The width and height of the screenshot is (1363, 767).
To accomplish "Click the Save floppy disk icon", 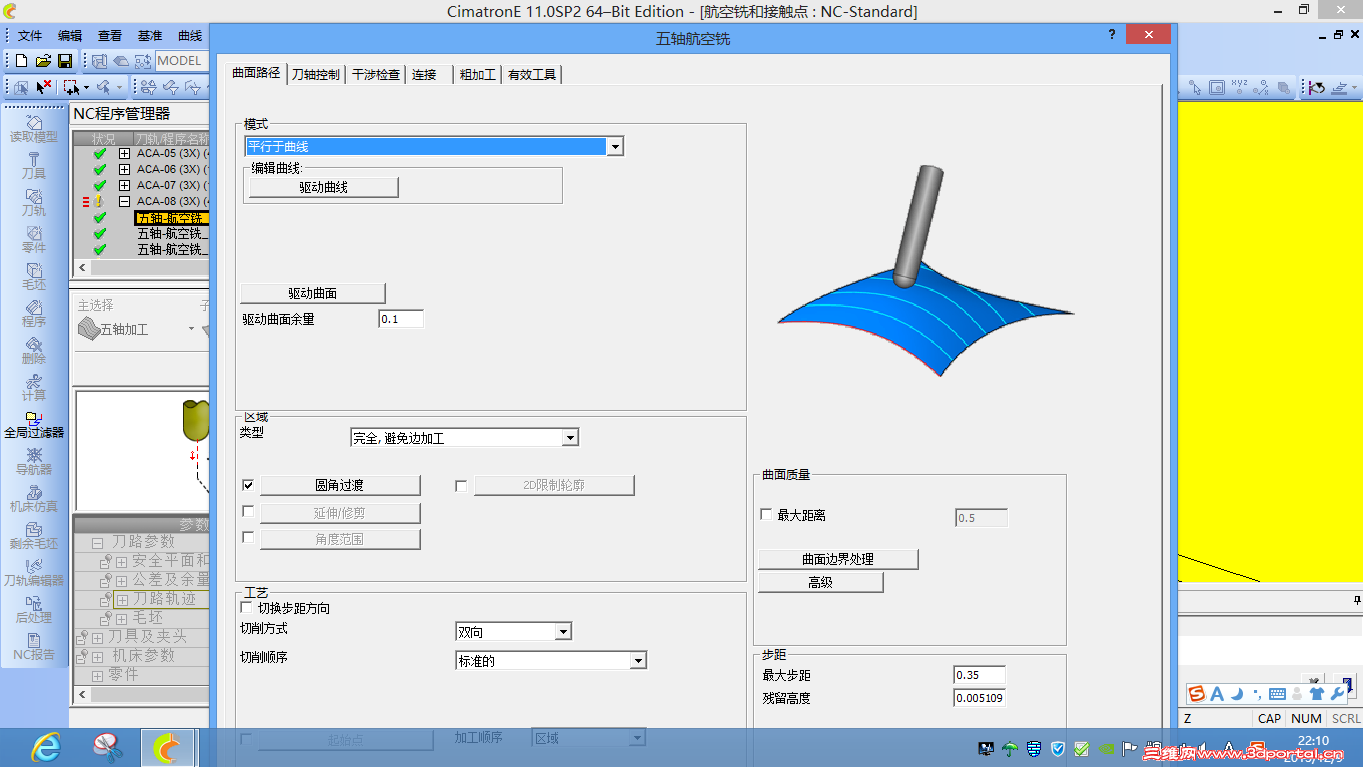I will [64, 61].
